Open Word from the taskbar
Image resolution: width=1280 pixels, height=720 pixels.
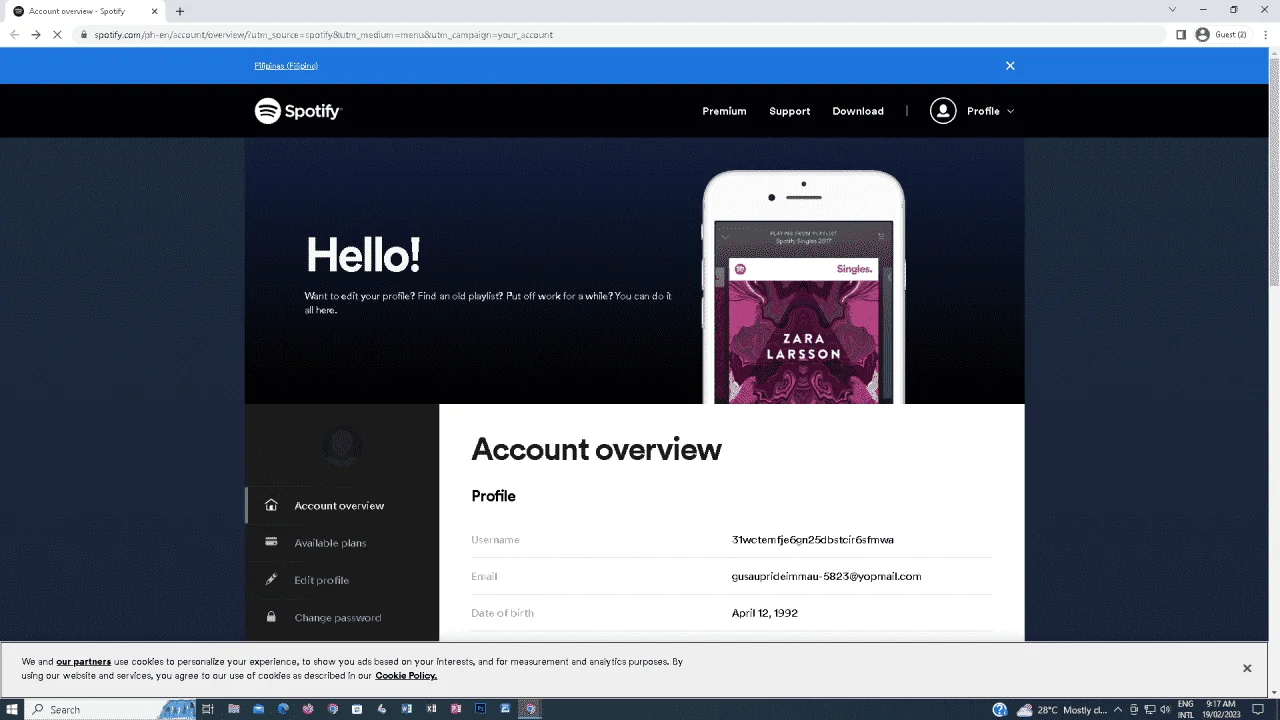point(407,709)
